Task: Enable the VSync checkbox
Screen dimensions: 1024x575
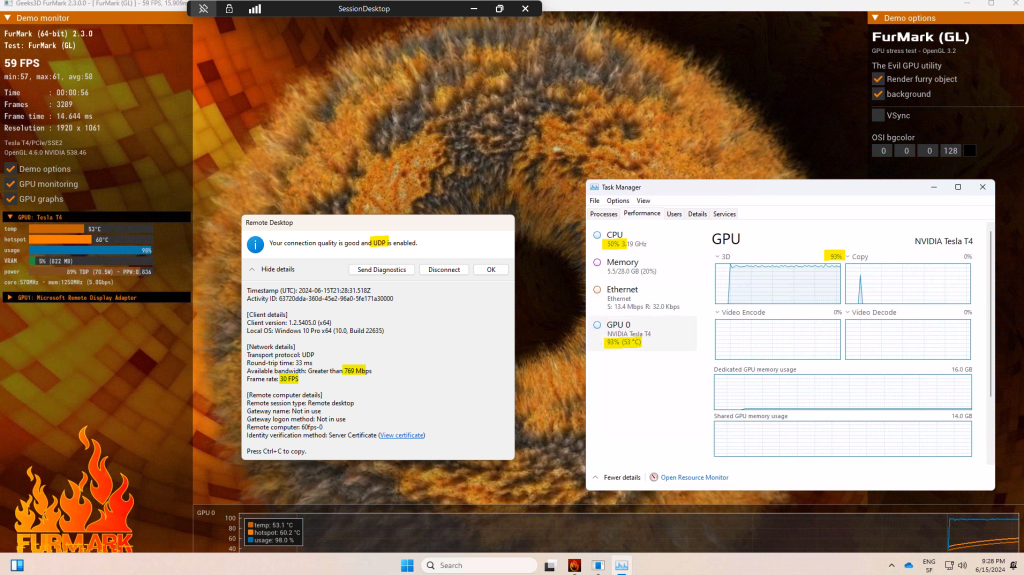Action: [x=878, y=115]
